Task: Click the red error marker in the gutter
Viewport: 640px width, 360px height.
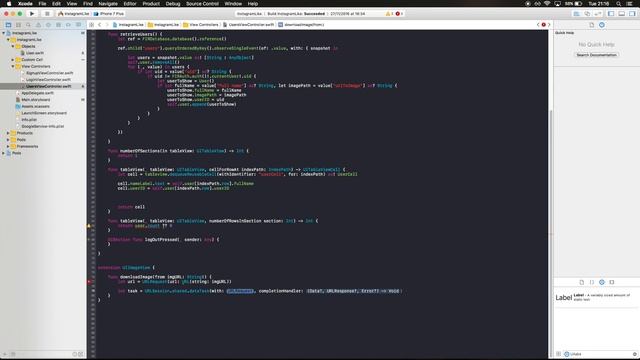Action: [x=89, y=282]
